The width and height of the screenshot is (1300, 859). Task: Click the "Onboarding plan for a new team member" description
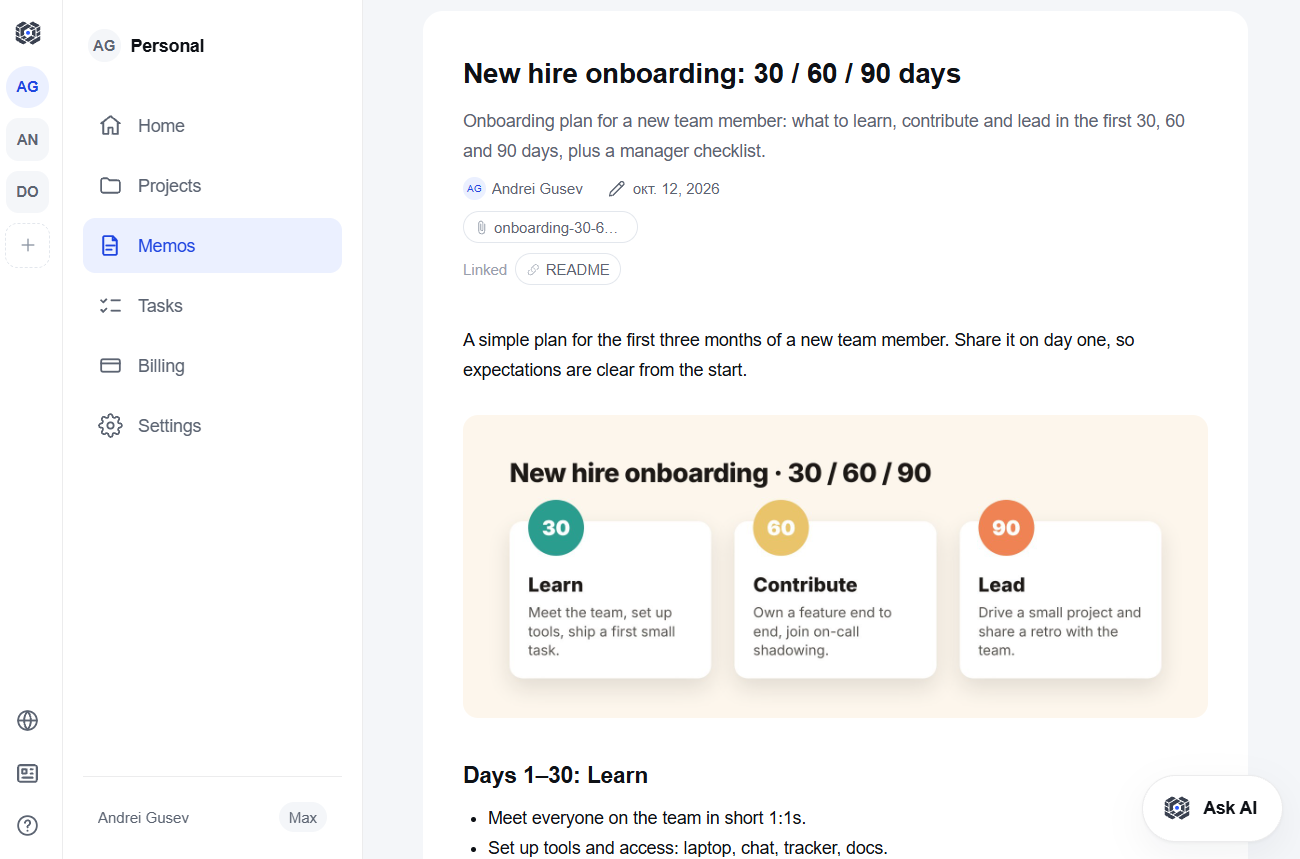824,136
